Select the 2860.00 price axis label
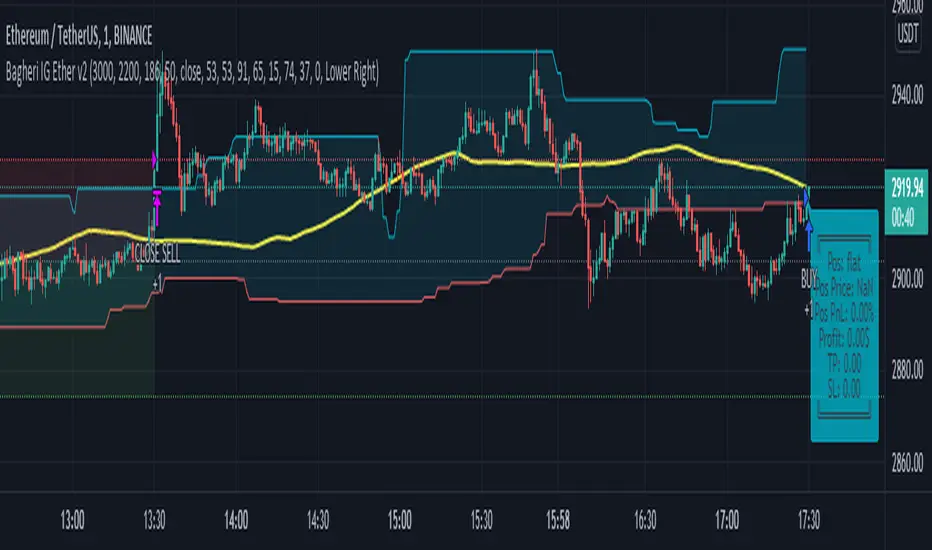 [907, 463]
